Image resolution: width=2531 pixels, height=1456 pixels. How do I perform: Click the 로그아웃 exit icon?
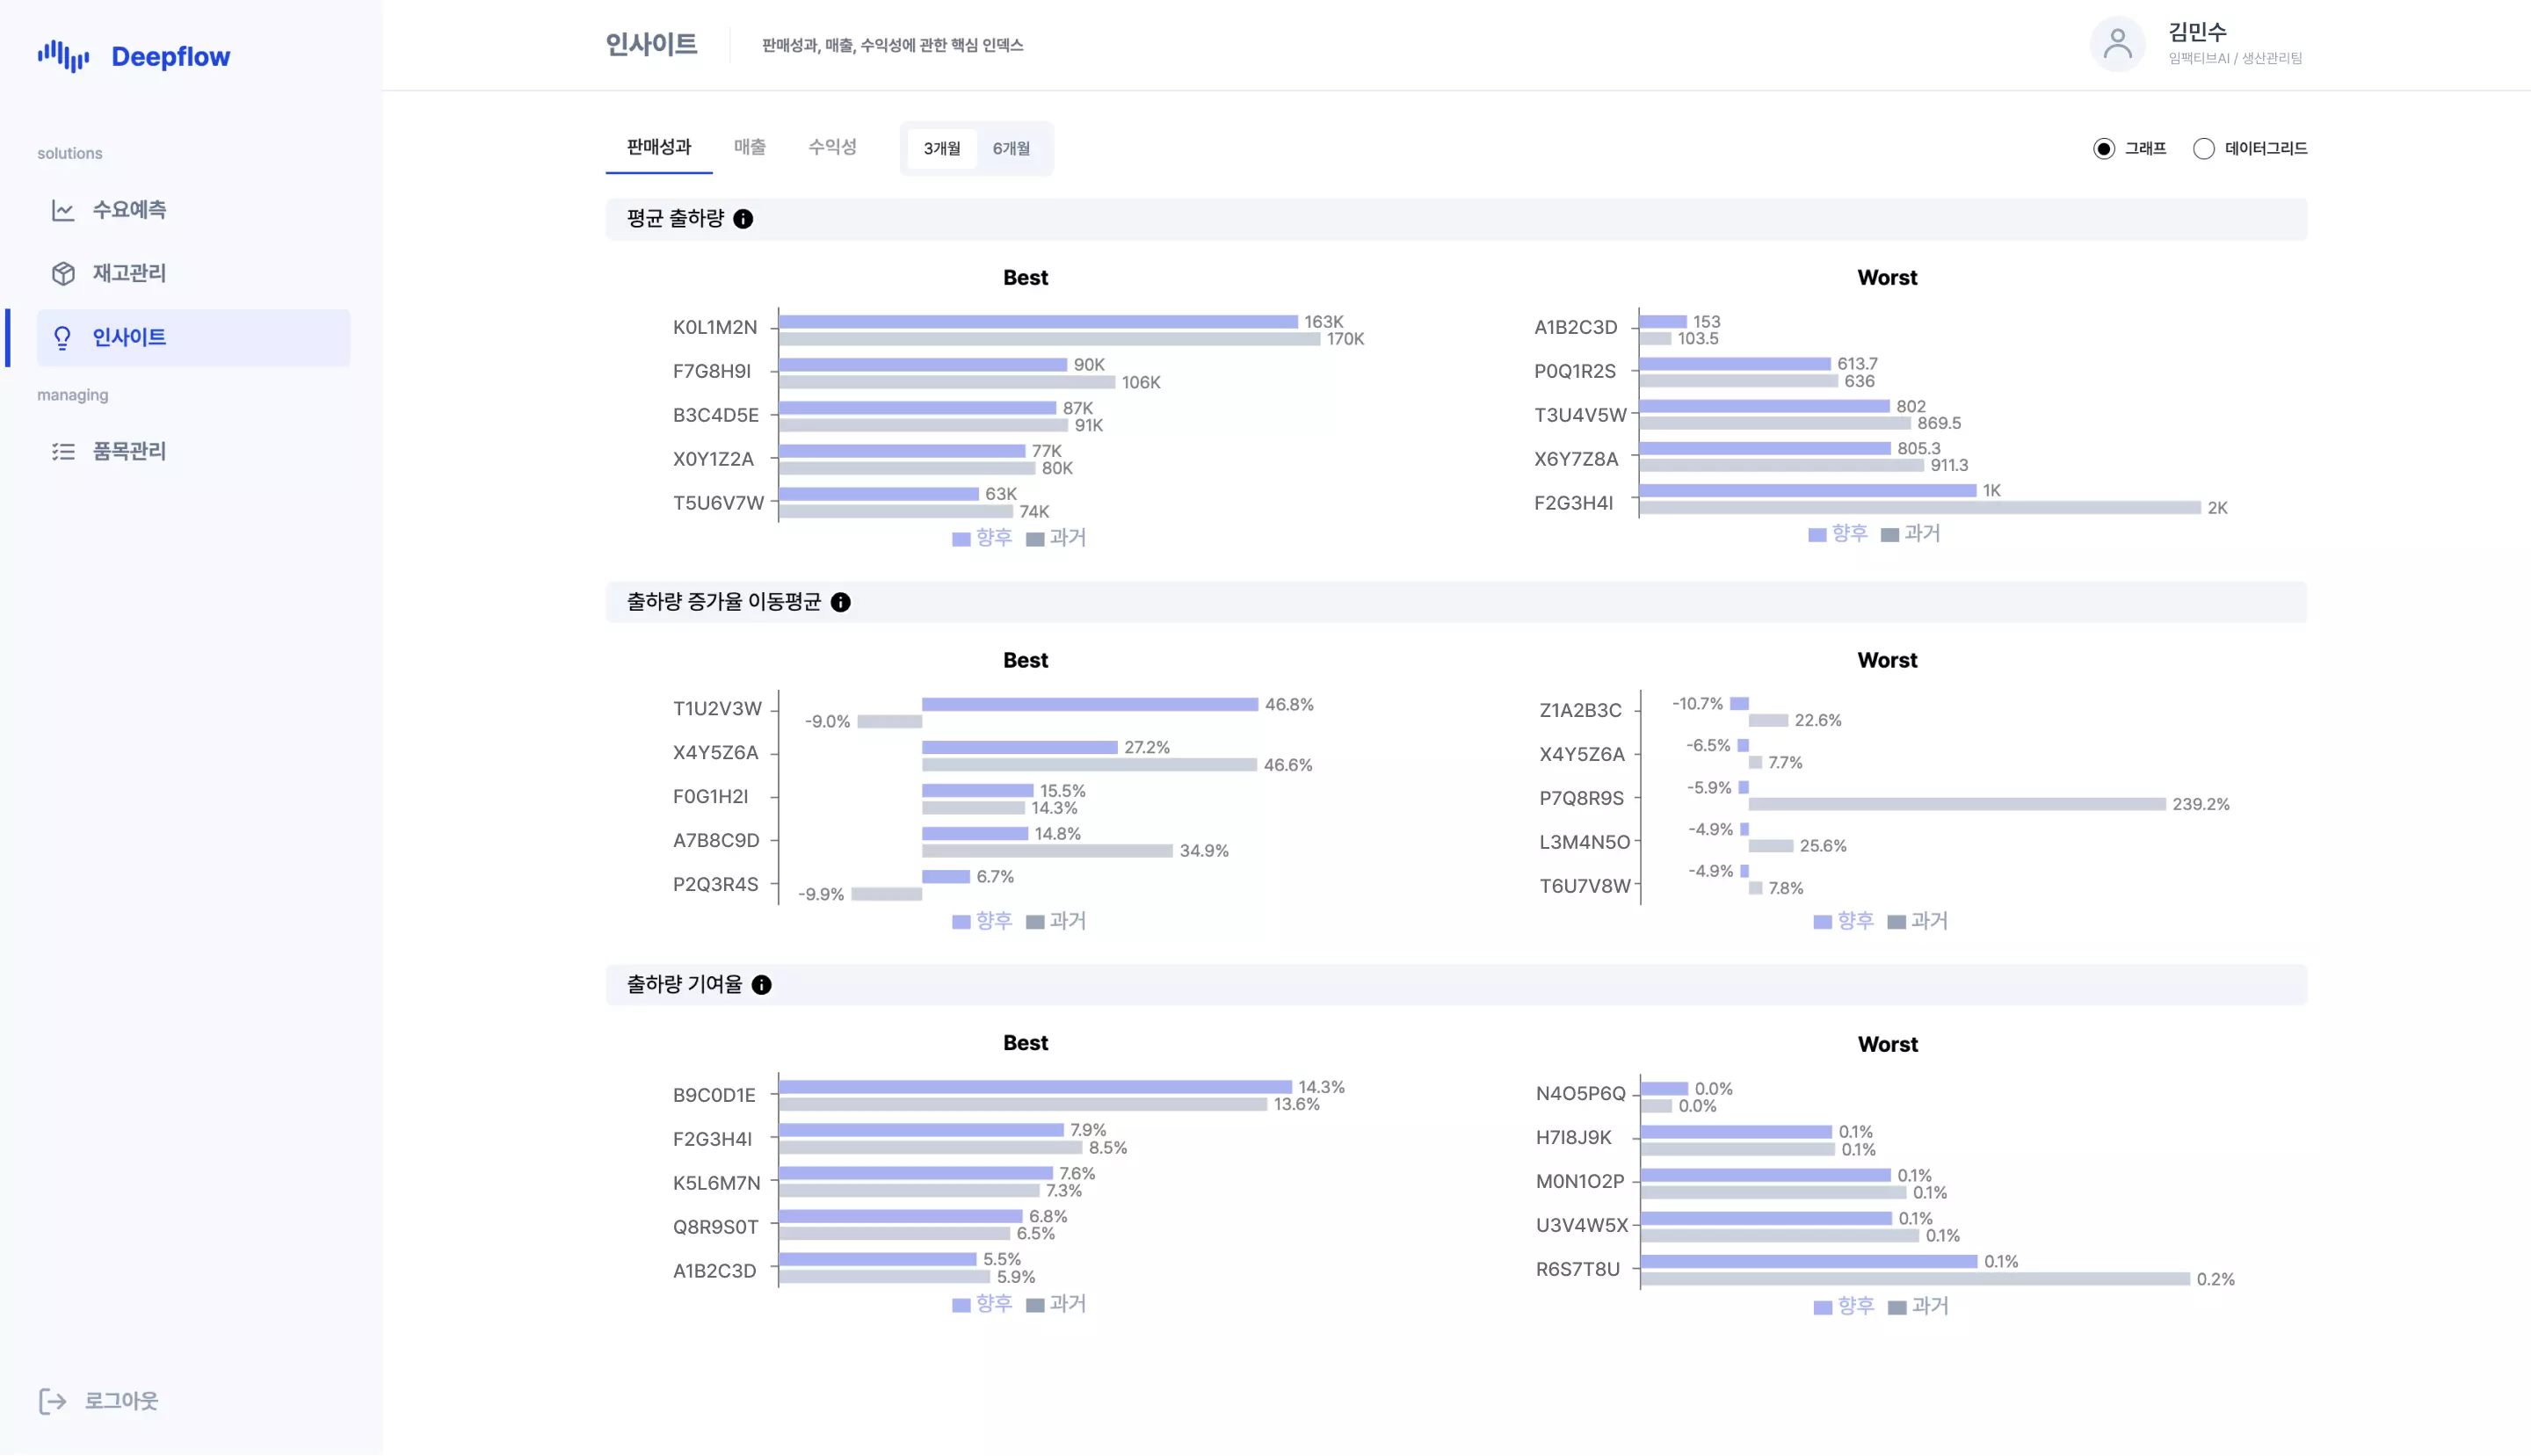(x=52, y=1401)
